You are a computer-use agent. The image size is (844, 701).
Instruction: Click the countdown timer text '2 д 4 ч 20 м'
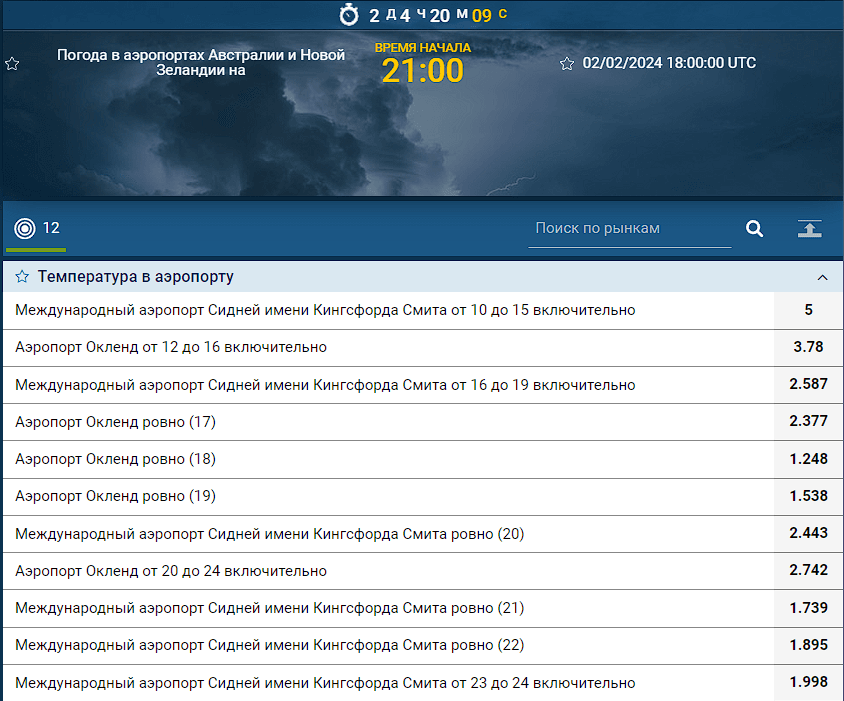tap(418, 15)
